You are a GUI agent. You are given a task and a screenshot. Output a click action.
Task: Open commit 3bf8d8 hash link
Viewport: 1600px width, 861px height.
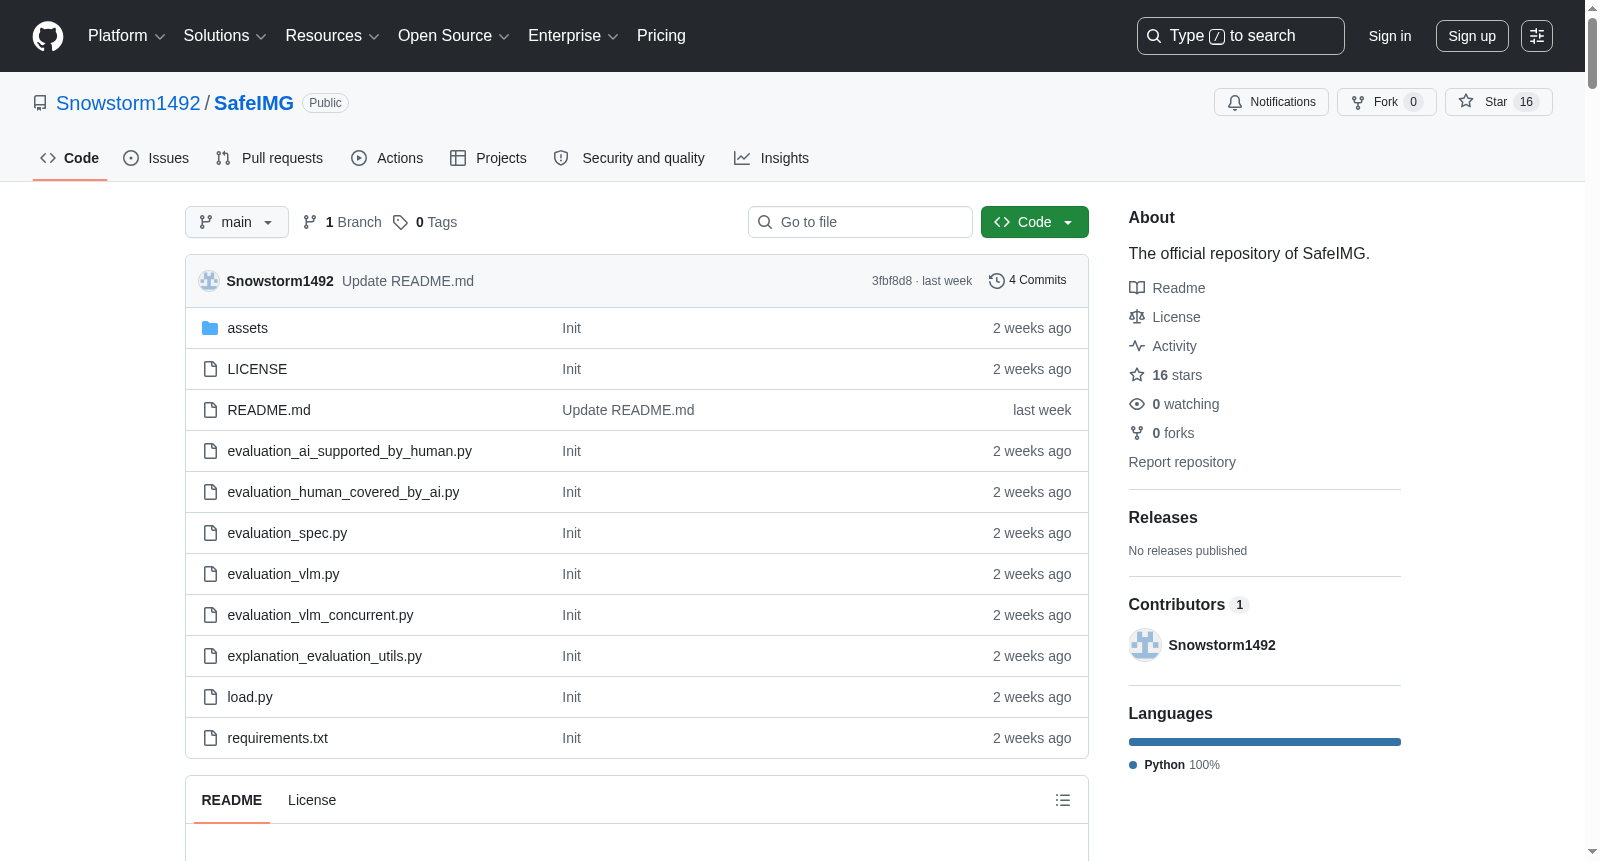(x=891, y=281)
